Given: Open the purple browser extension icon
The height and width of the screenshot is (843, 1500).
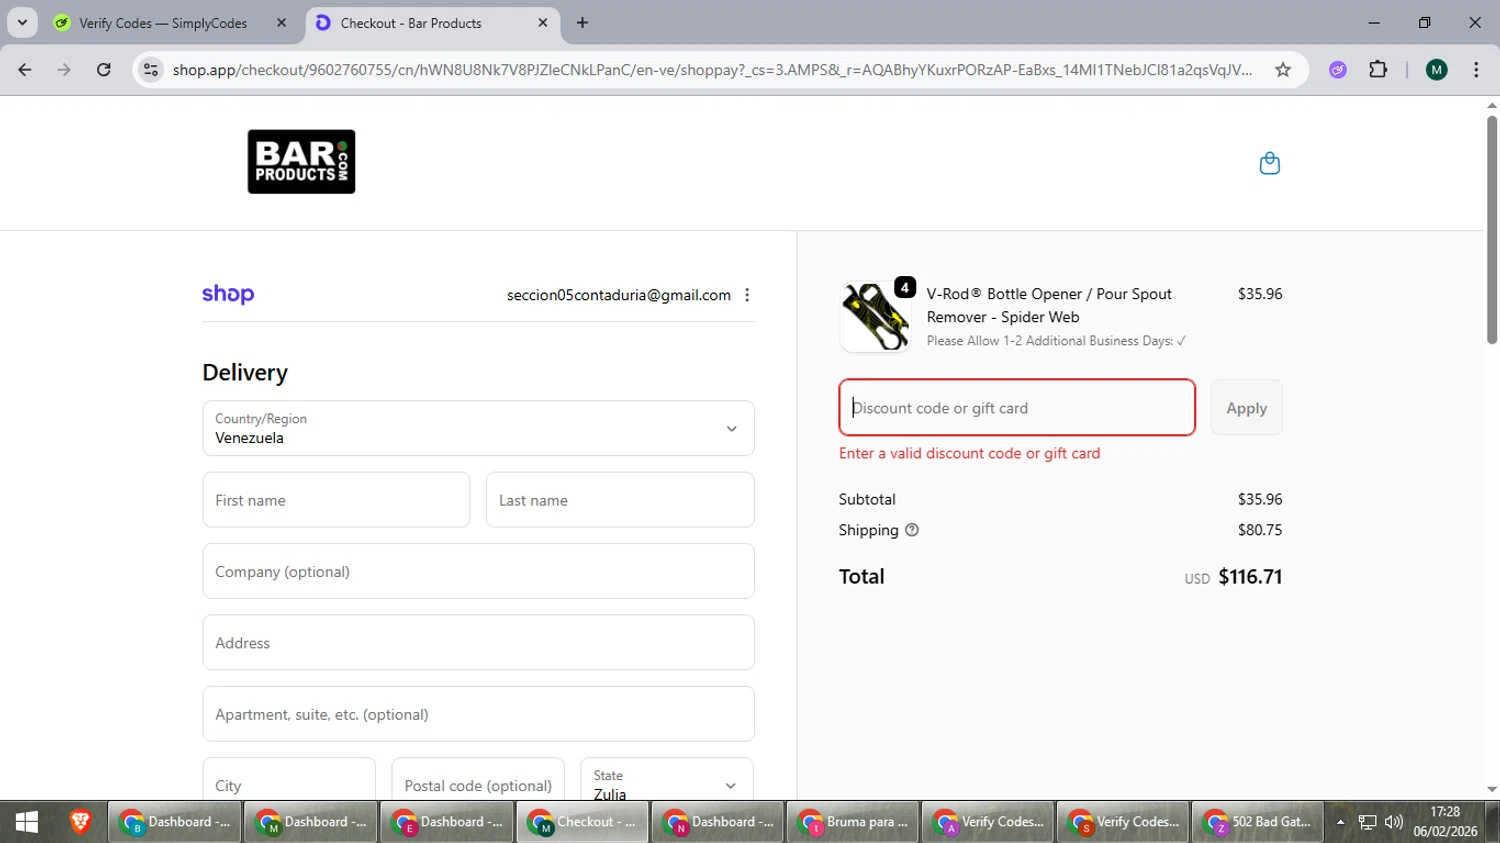Looking at the screenshot, I should 1338,69.
